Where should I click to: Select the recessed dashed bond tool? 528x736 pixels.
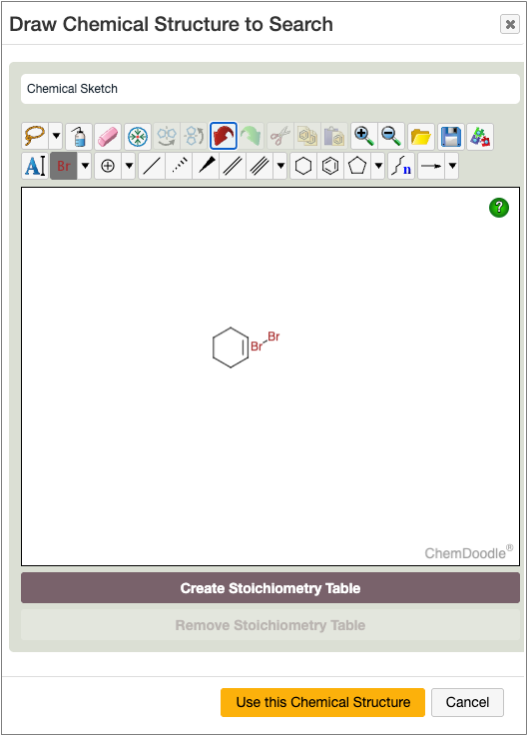179,166
